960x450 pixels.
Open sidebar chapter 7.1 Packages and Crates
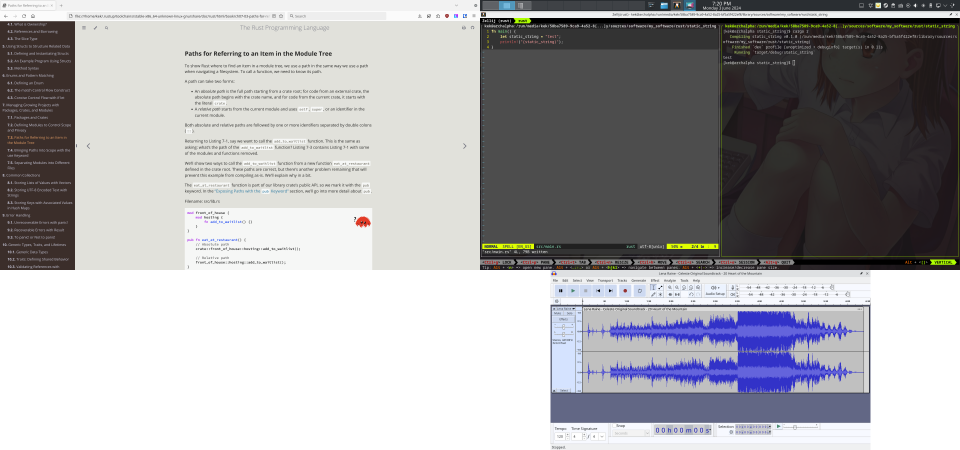(x=28, y=117)
